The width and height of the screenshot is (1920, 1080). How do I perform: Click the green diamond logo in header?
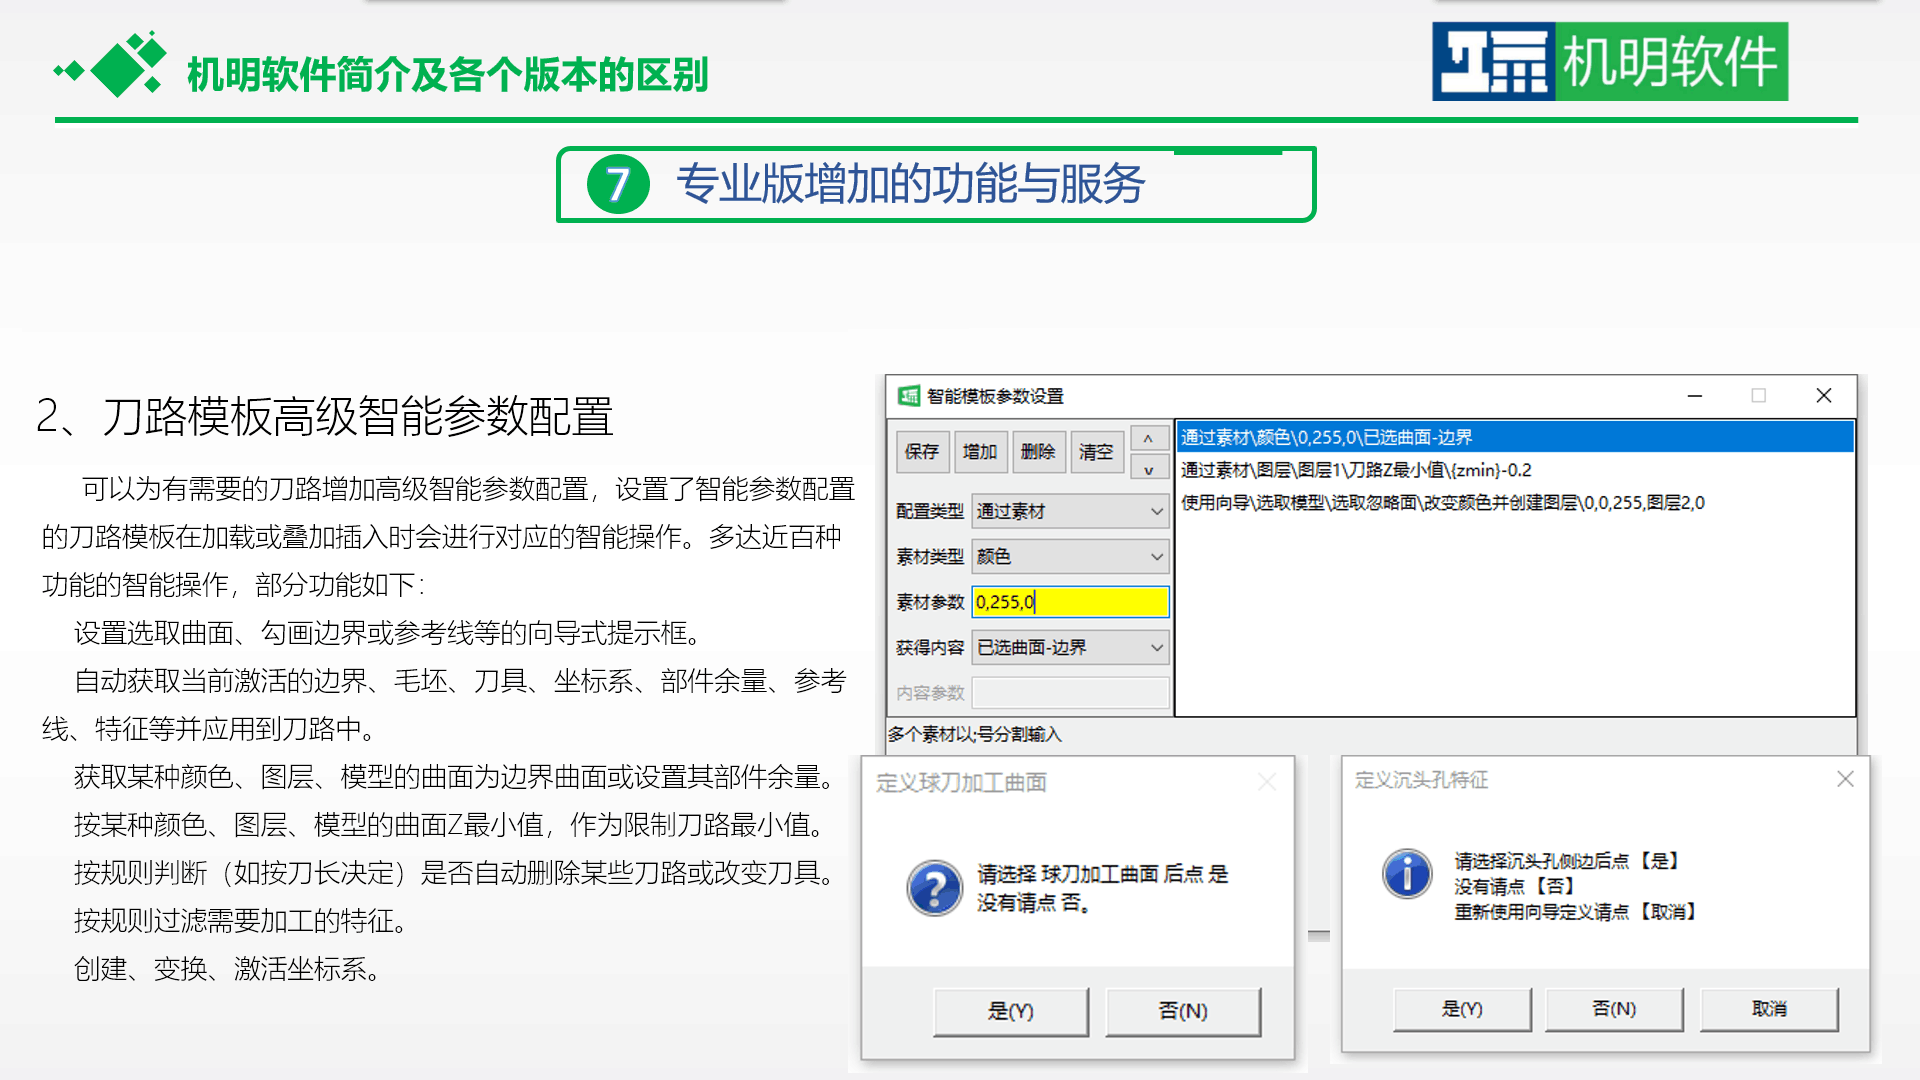pos(112,64)
